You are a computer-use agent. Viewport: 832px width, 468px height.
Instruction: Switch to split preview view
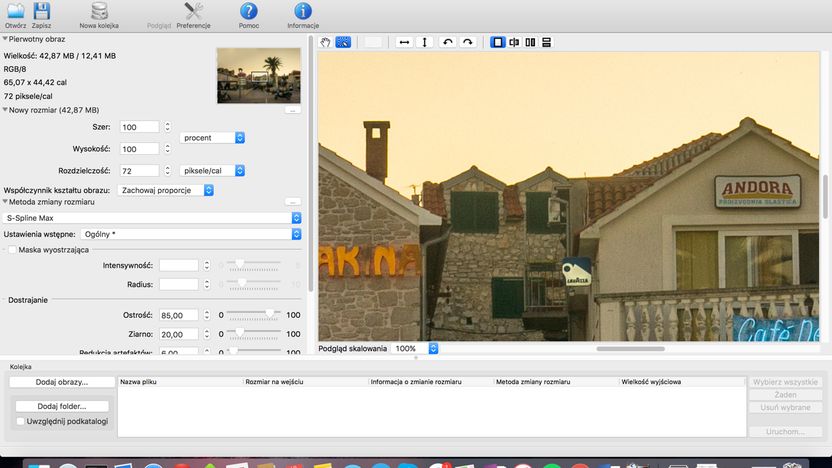[514, 42]
